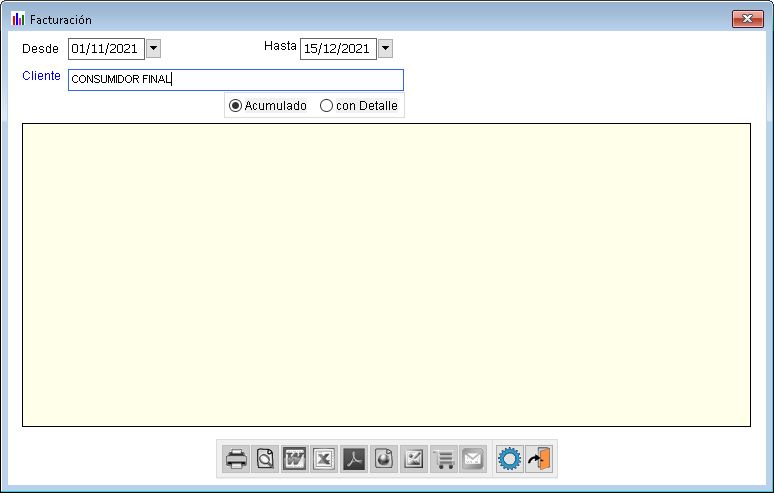
Task: Click the printer icon to print report
Action: pyautogui.click(x=236, y=459)
